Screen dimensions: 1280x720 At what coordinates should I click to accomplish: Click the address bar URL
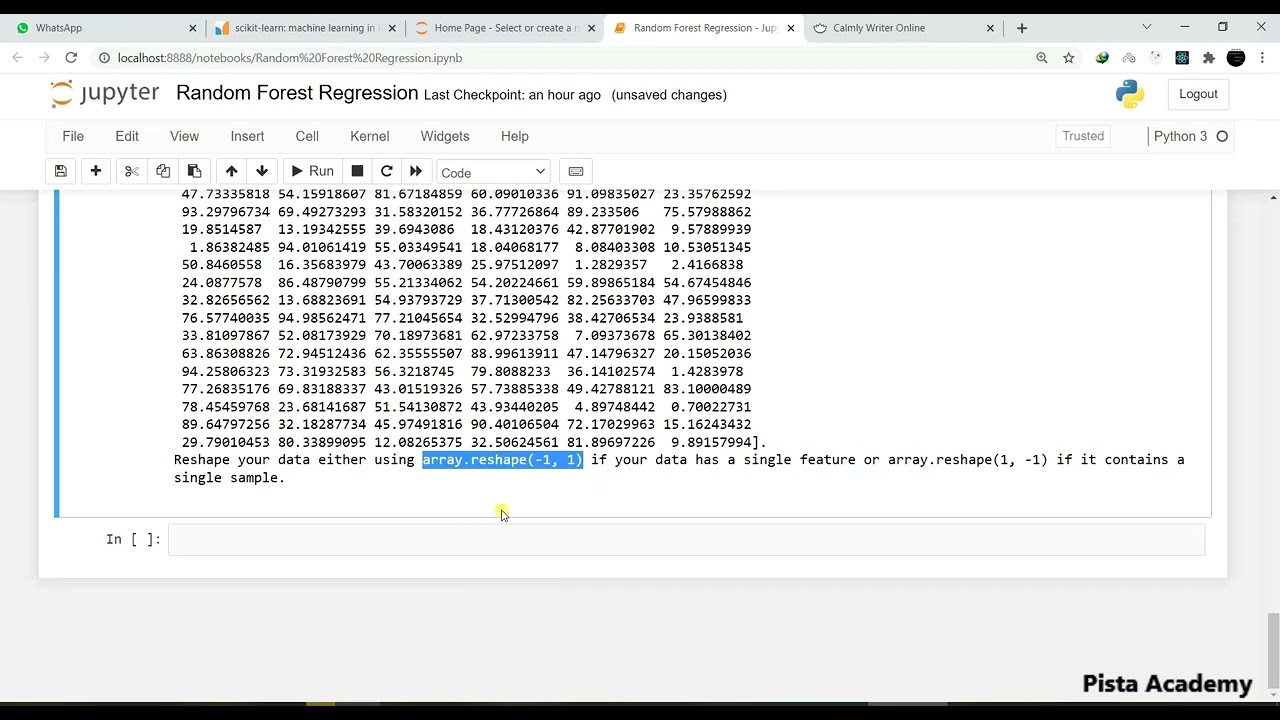coord(290,58)
